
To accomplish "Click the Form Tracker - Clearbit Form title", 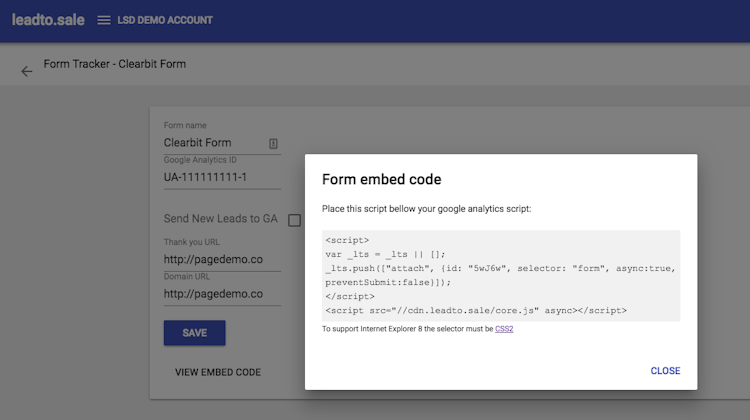I will [x=115, y=64].
